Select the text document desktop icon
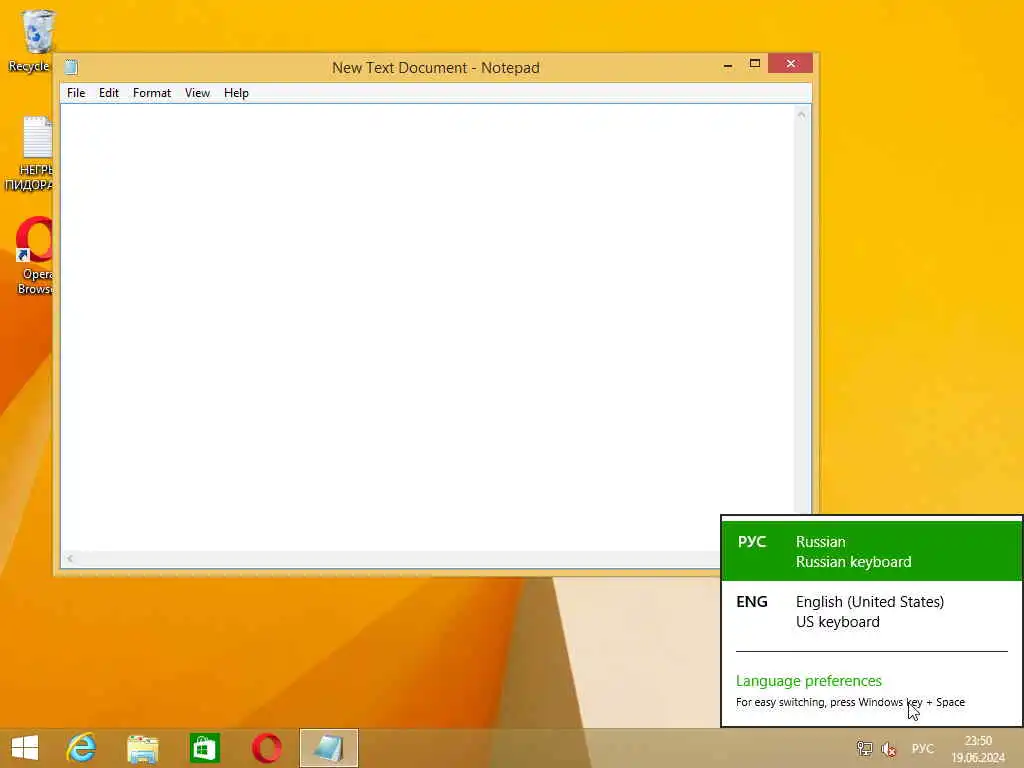1024x768 pixels. pyautogui.click(x=31, y=153)
